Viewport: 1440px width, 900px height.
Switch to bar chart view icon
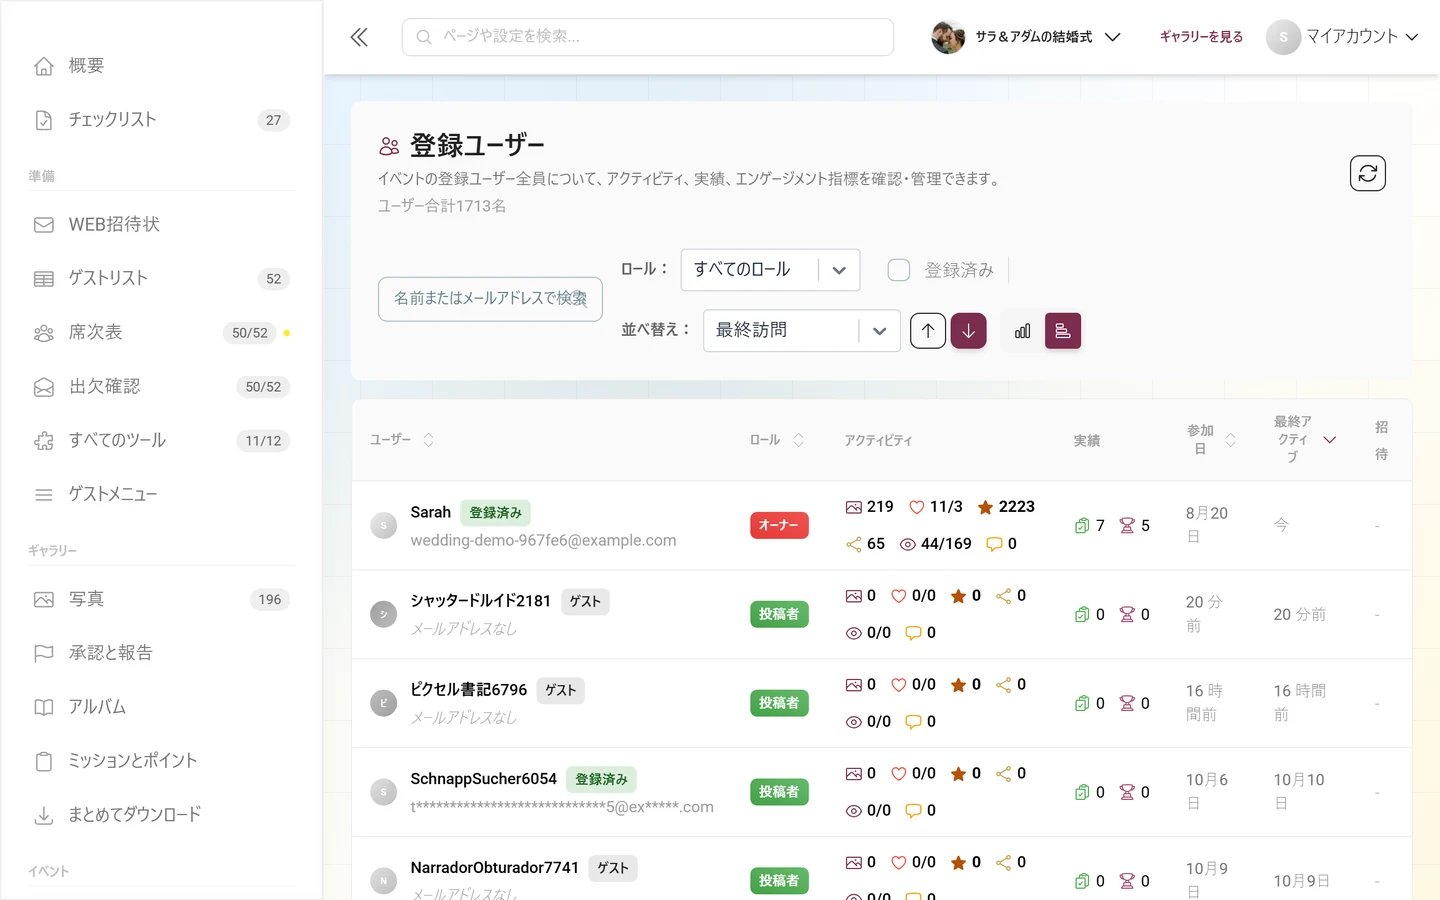point(1022,331)
